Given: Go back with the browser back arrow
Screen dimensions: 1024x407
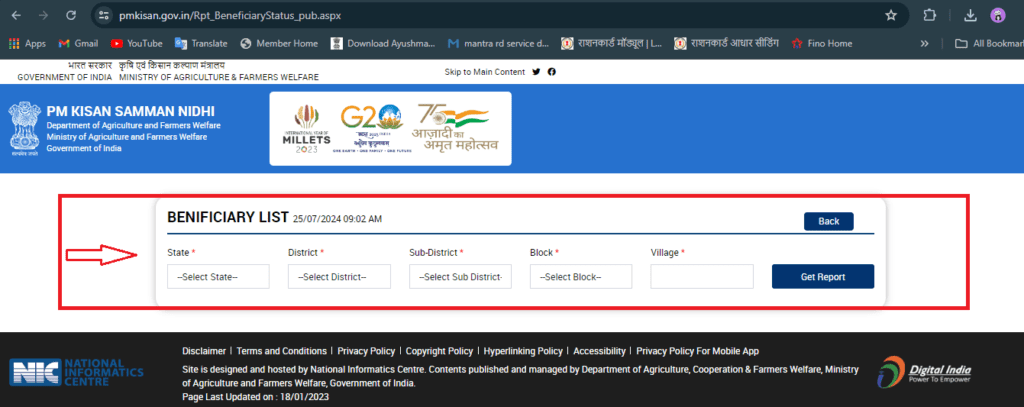Looking at the screenshot, I should pyautogui.click(x=16, y=15).
